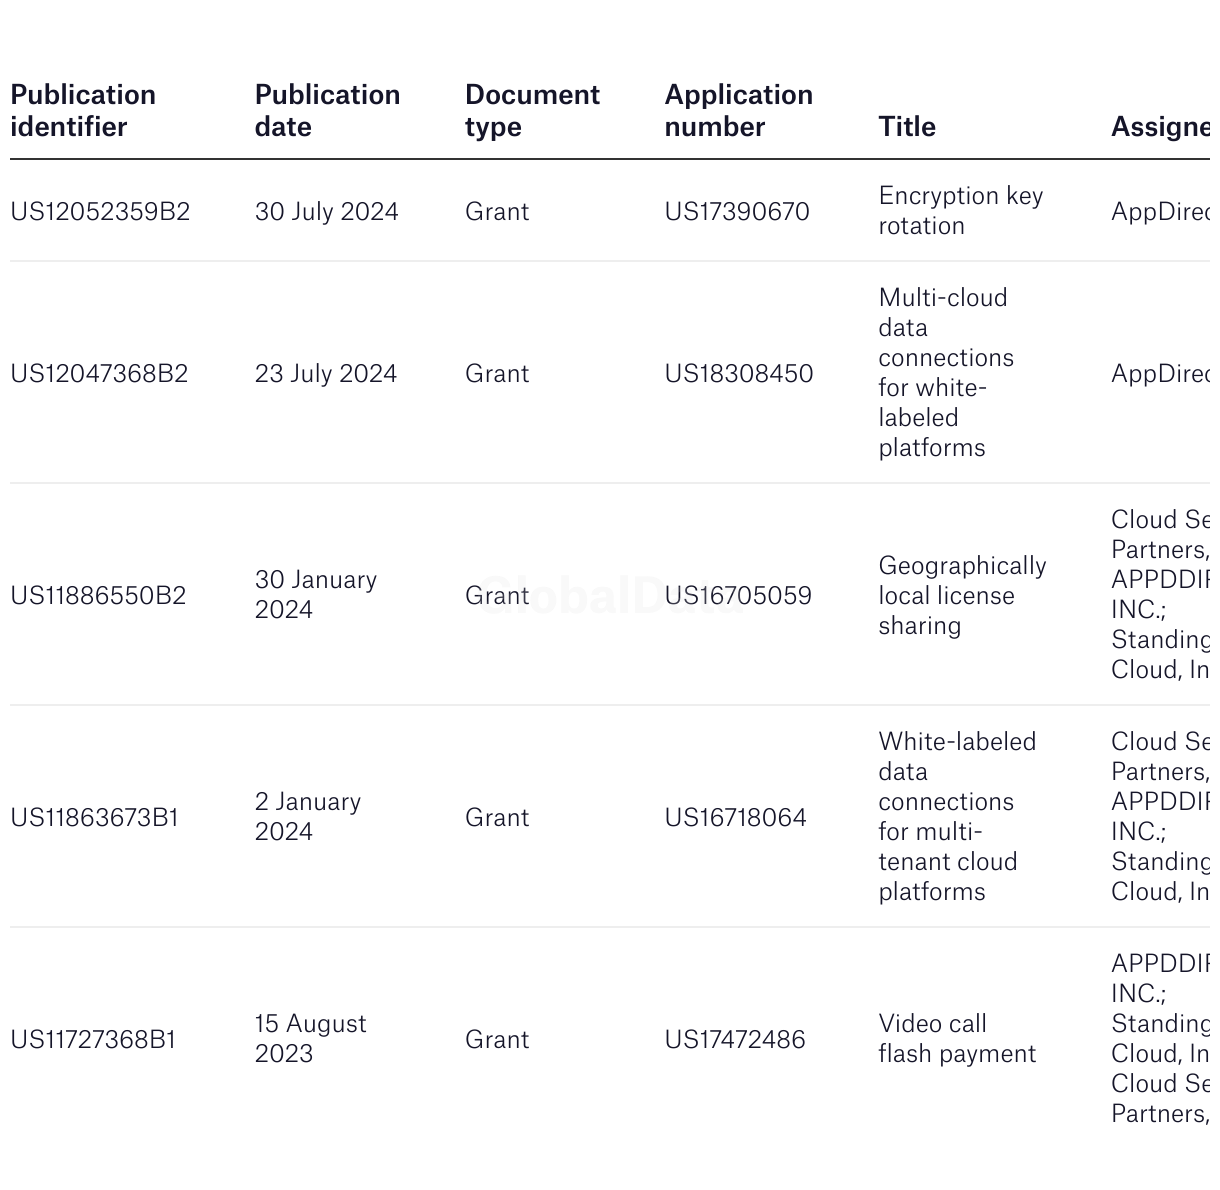This screenshot has height=1190, width=1220.
Task: Select the Title column header
Action: (907, 127)
